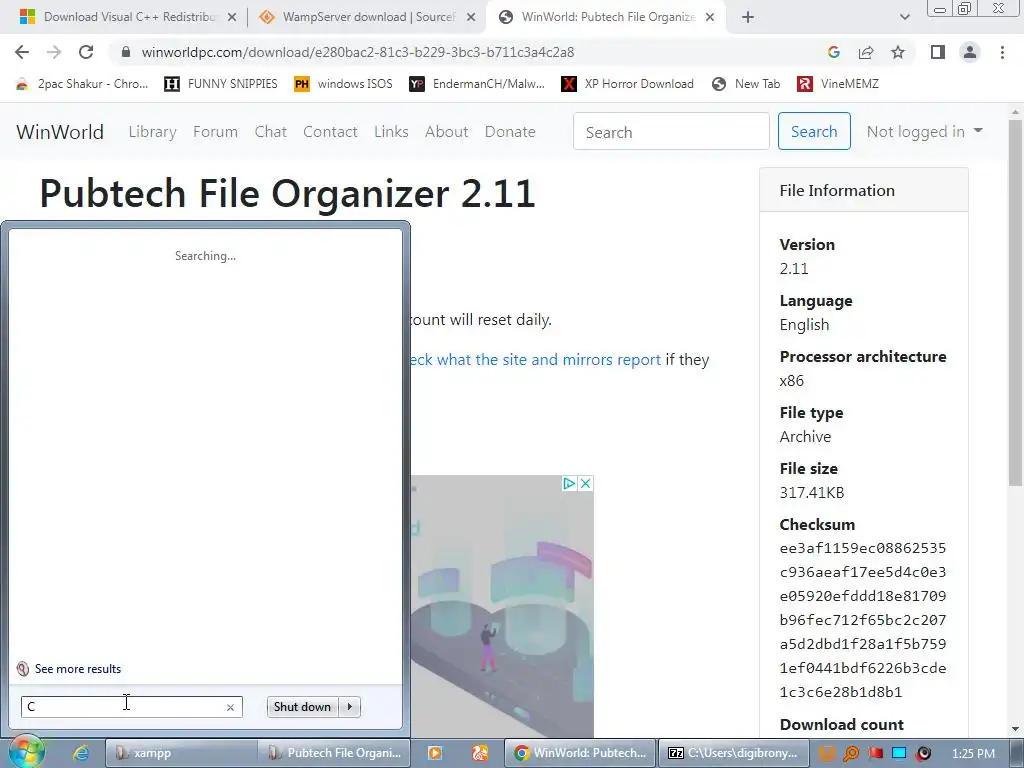Click the blue monitor tray icon
This screenshot has width=1024, height=768.
[x=899, y=754]
